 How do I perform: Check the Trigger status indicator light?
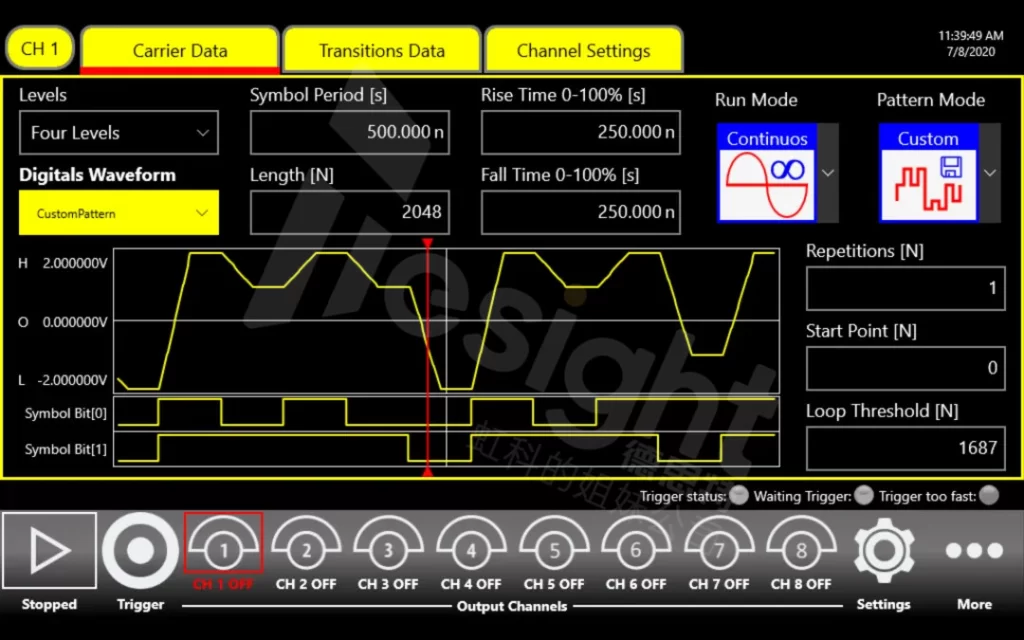click(x=737, y=495)
